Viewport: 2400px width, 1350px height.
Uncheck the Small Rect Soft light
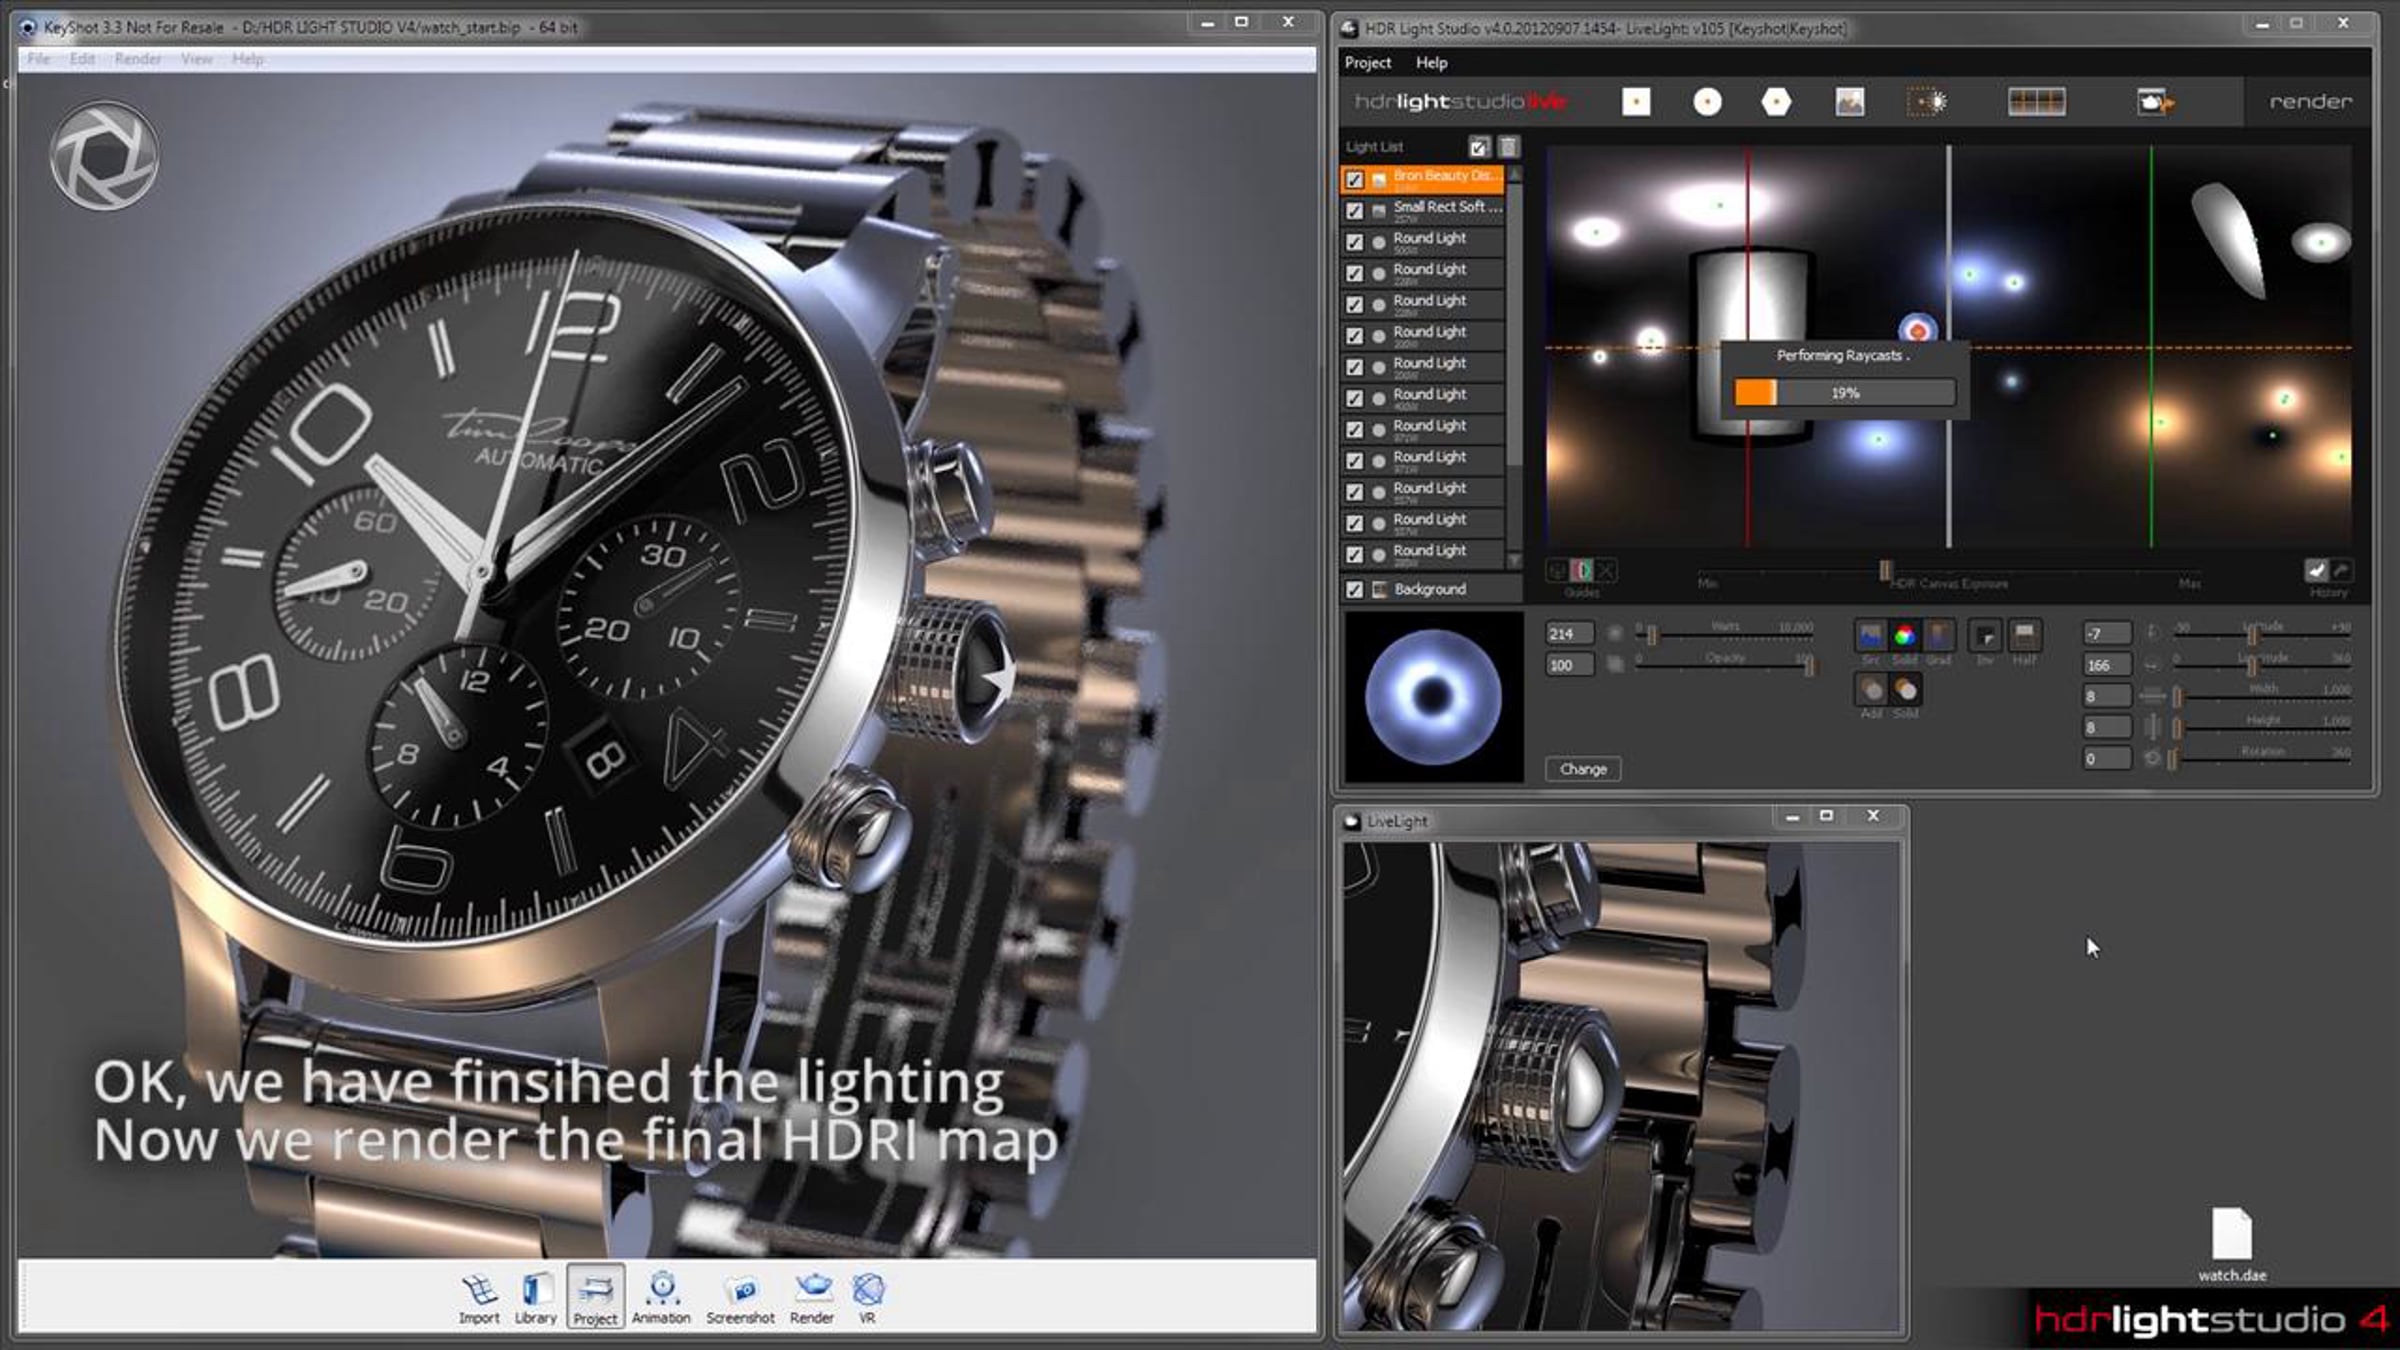coord(1354,211)
